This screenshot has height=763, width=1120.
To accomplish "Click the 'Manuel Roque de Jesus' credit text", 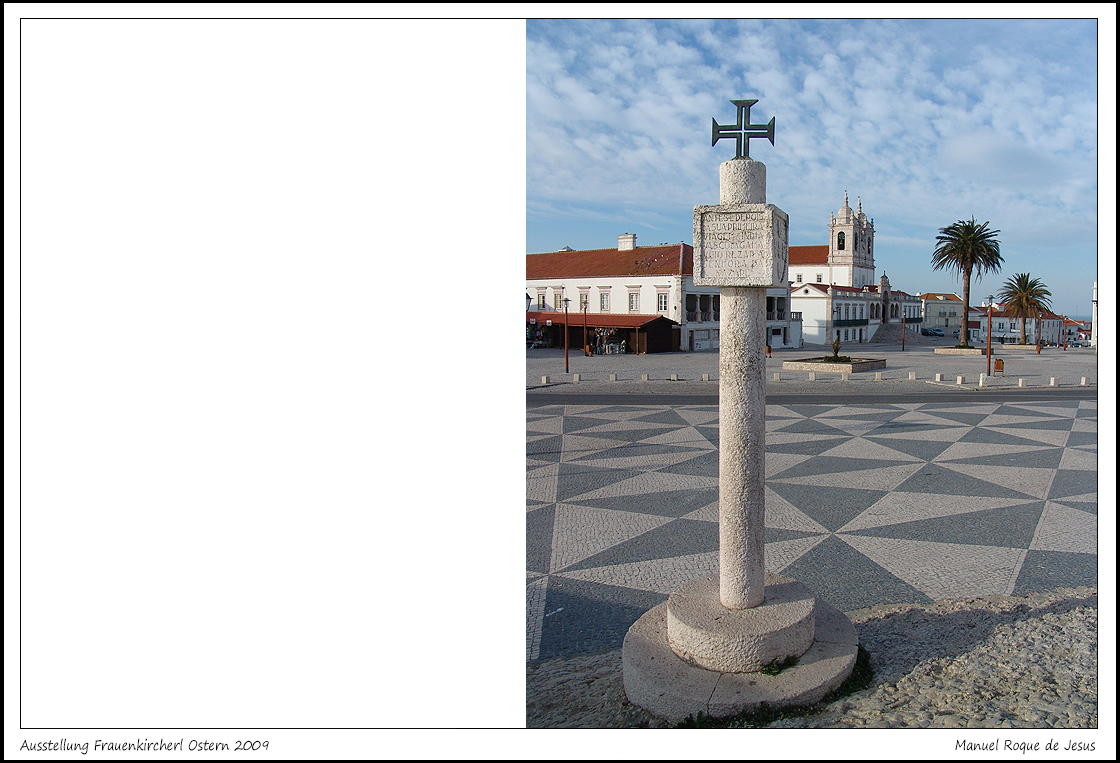I will pos(1024,745).
